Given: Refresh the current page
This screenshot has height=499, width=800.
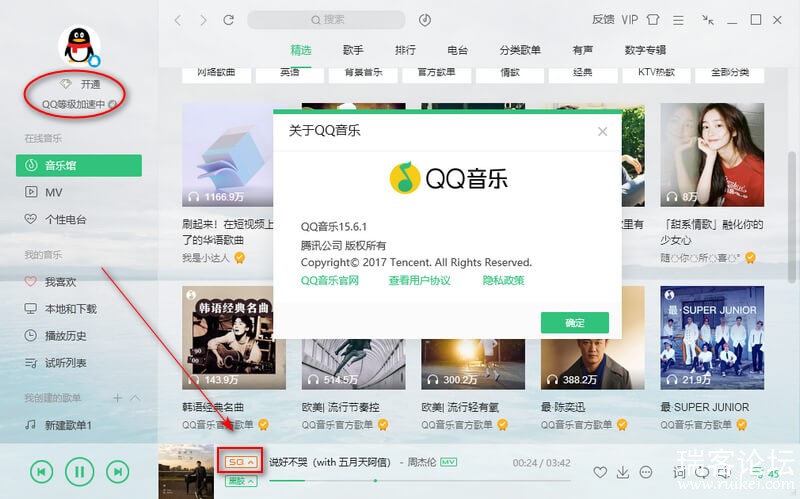Looking at the screenshot, I should [229, 20].
